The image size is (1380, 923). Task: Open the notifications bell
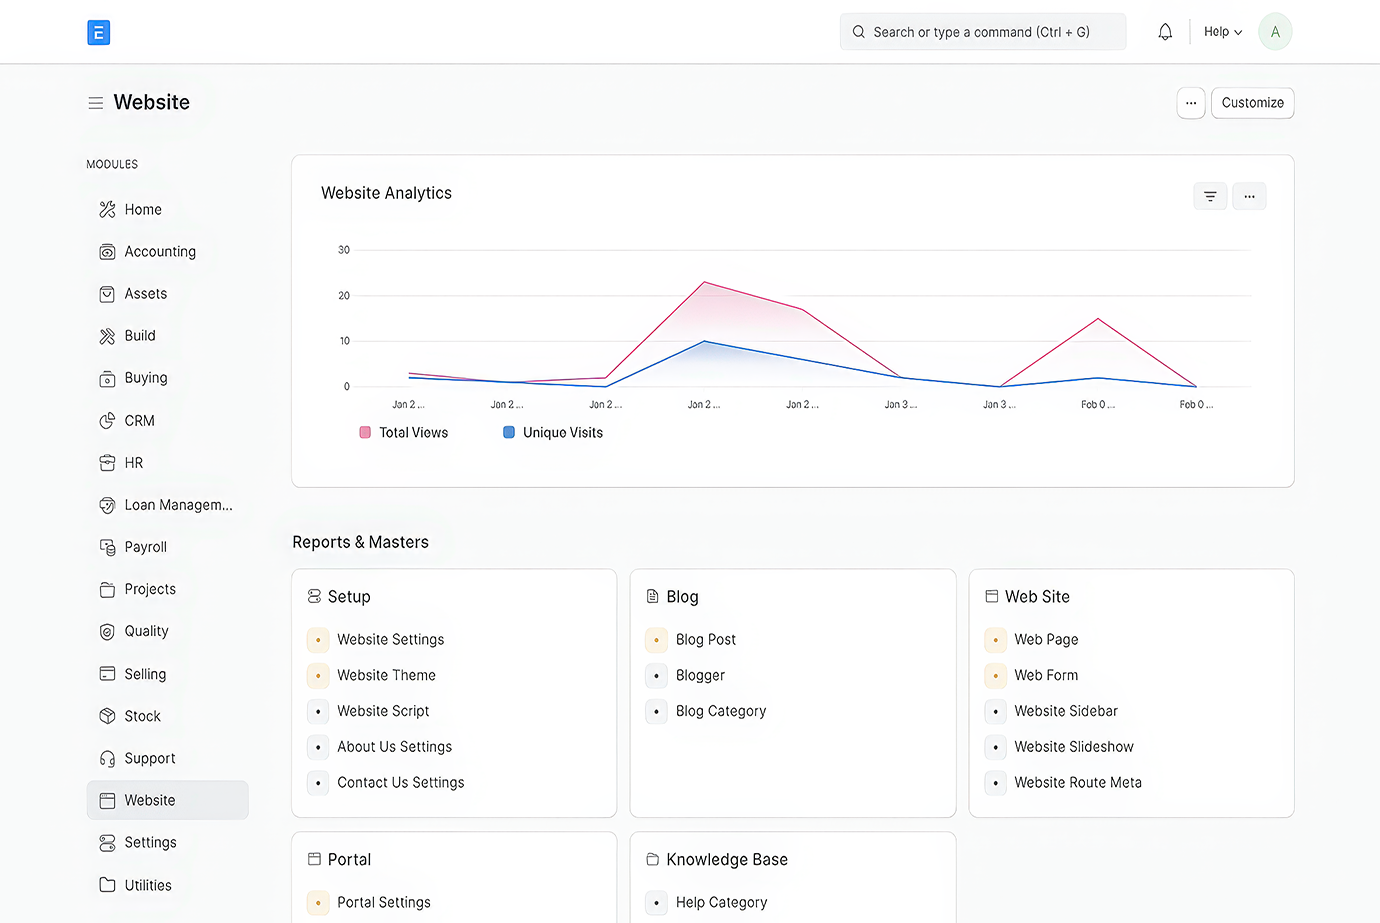point(1165,32)
